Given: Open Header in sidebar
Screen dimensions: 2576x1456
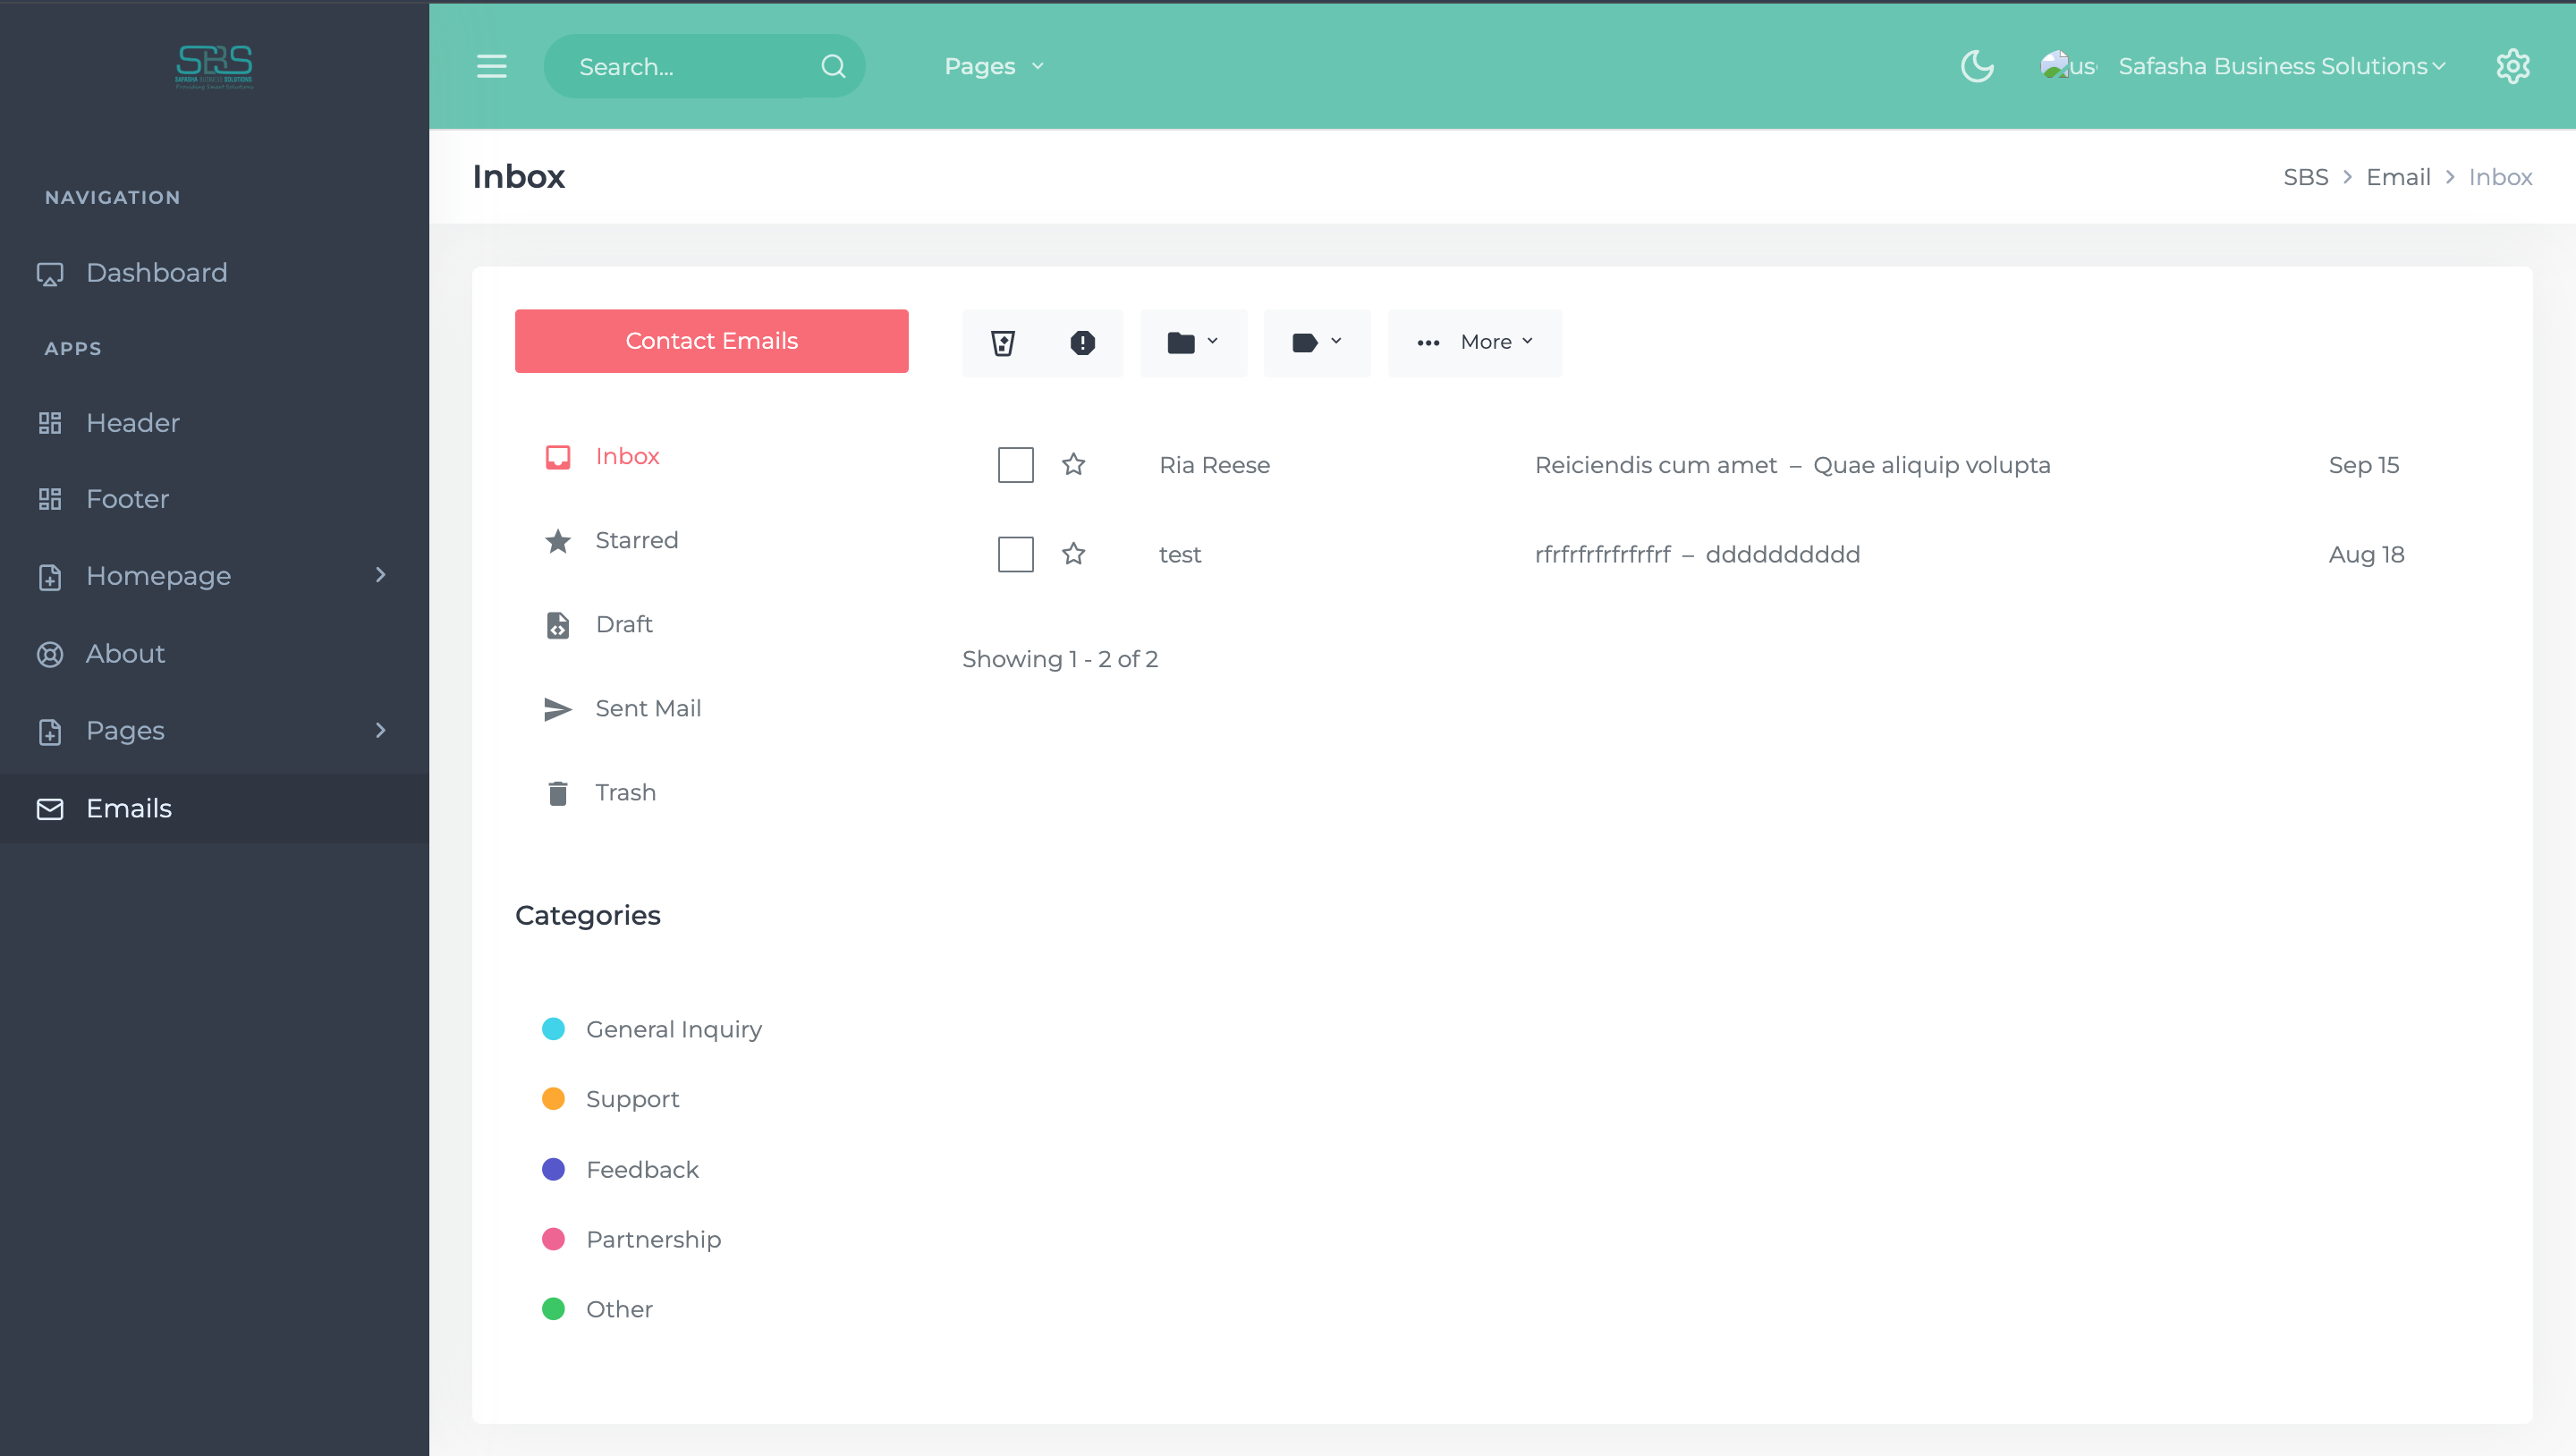Looking at the screenshot, I should (214, 423).
